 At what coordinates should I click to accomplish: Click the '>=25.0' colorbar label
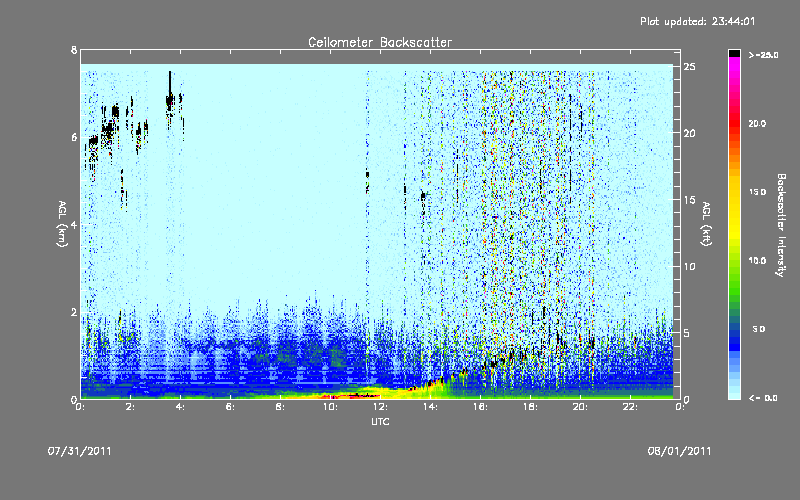point(763,55)
